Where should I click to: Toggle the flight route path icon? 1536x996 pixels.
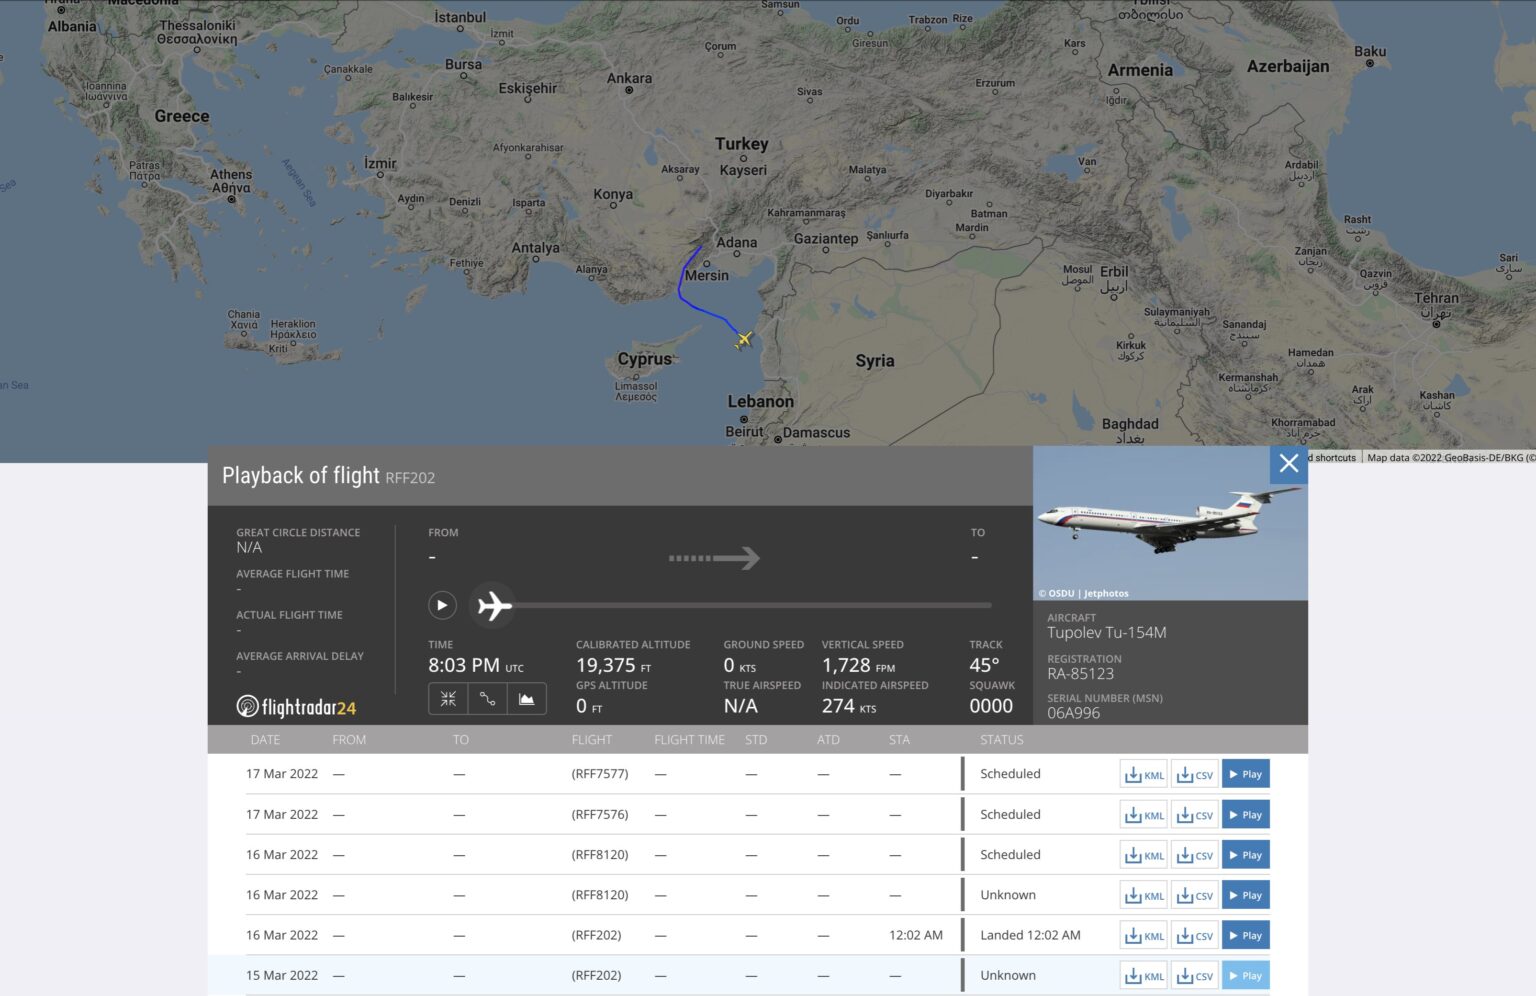pos(487,699)
